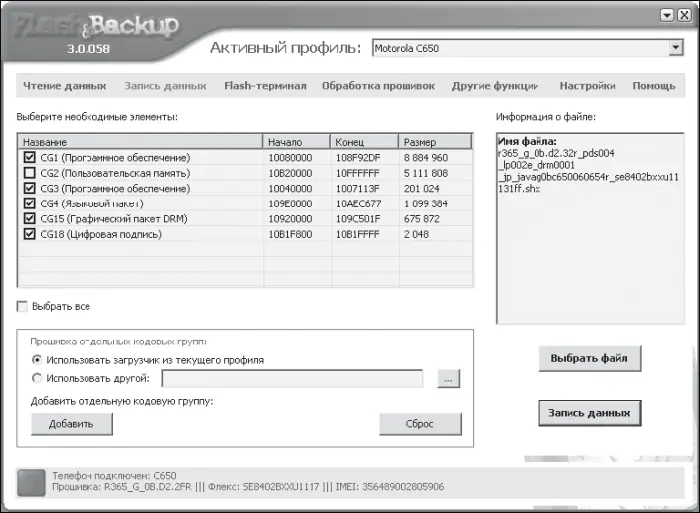Sort by the Название column header
The image size is (700, 513).
[x=140, y=142]
